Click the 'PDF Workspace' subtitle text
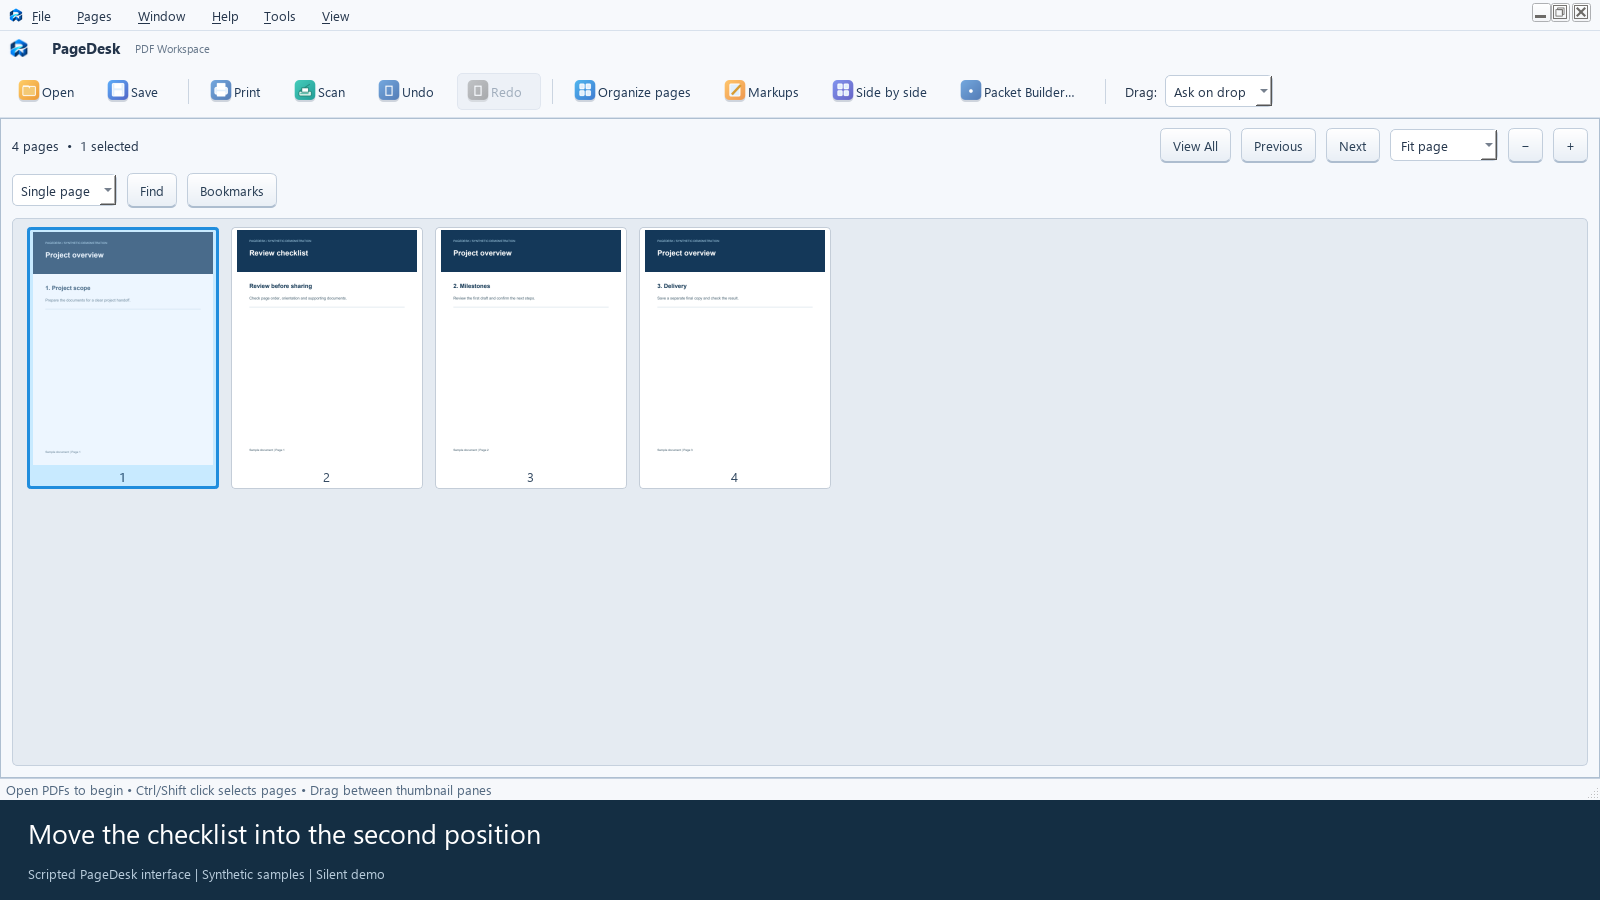Viewport: 1600px width, 900px height. click(x=172, y=49)
